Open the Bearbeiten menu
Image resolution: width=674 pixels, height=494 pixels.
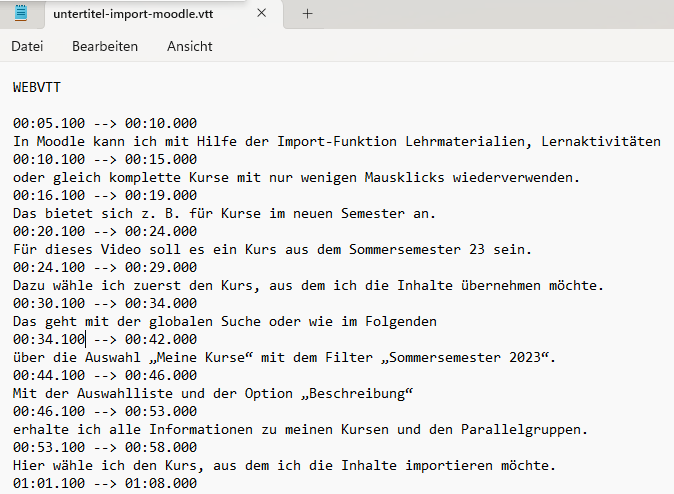pyautogui.click(x=105, y=46)
